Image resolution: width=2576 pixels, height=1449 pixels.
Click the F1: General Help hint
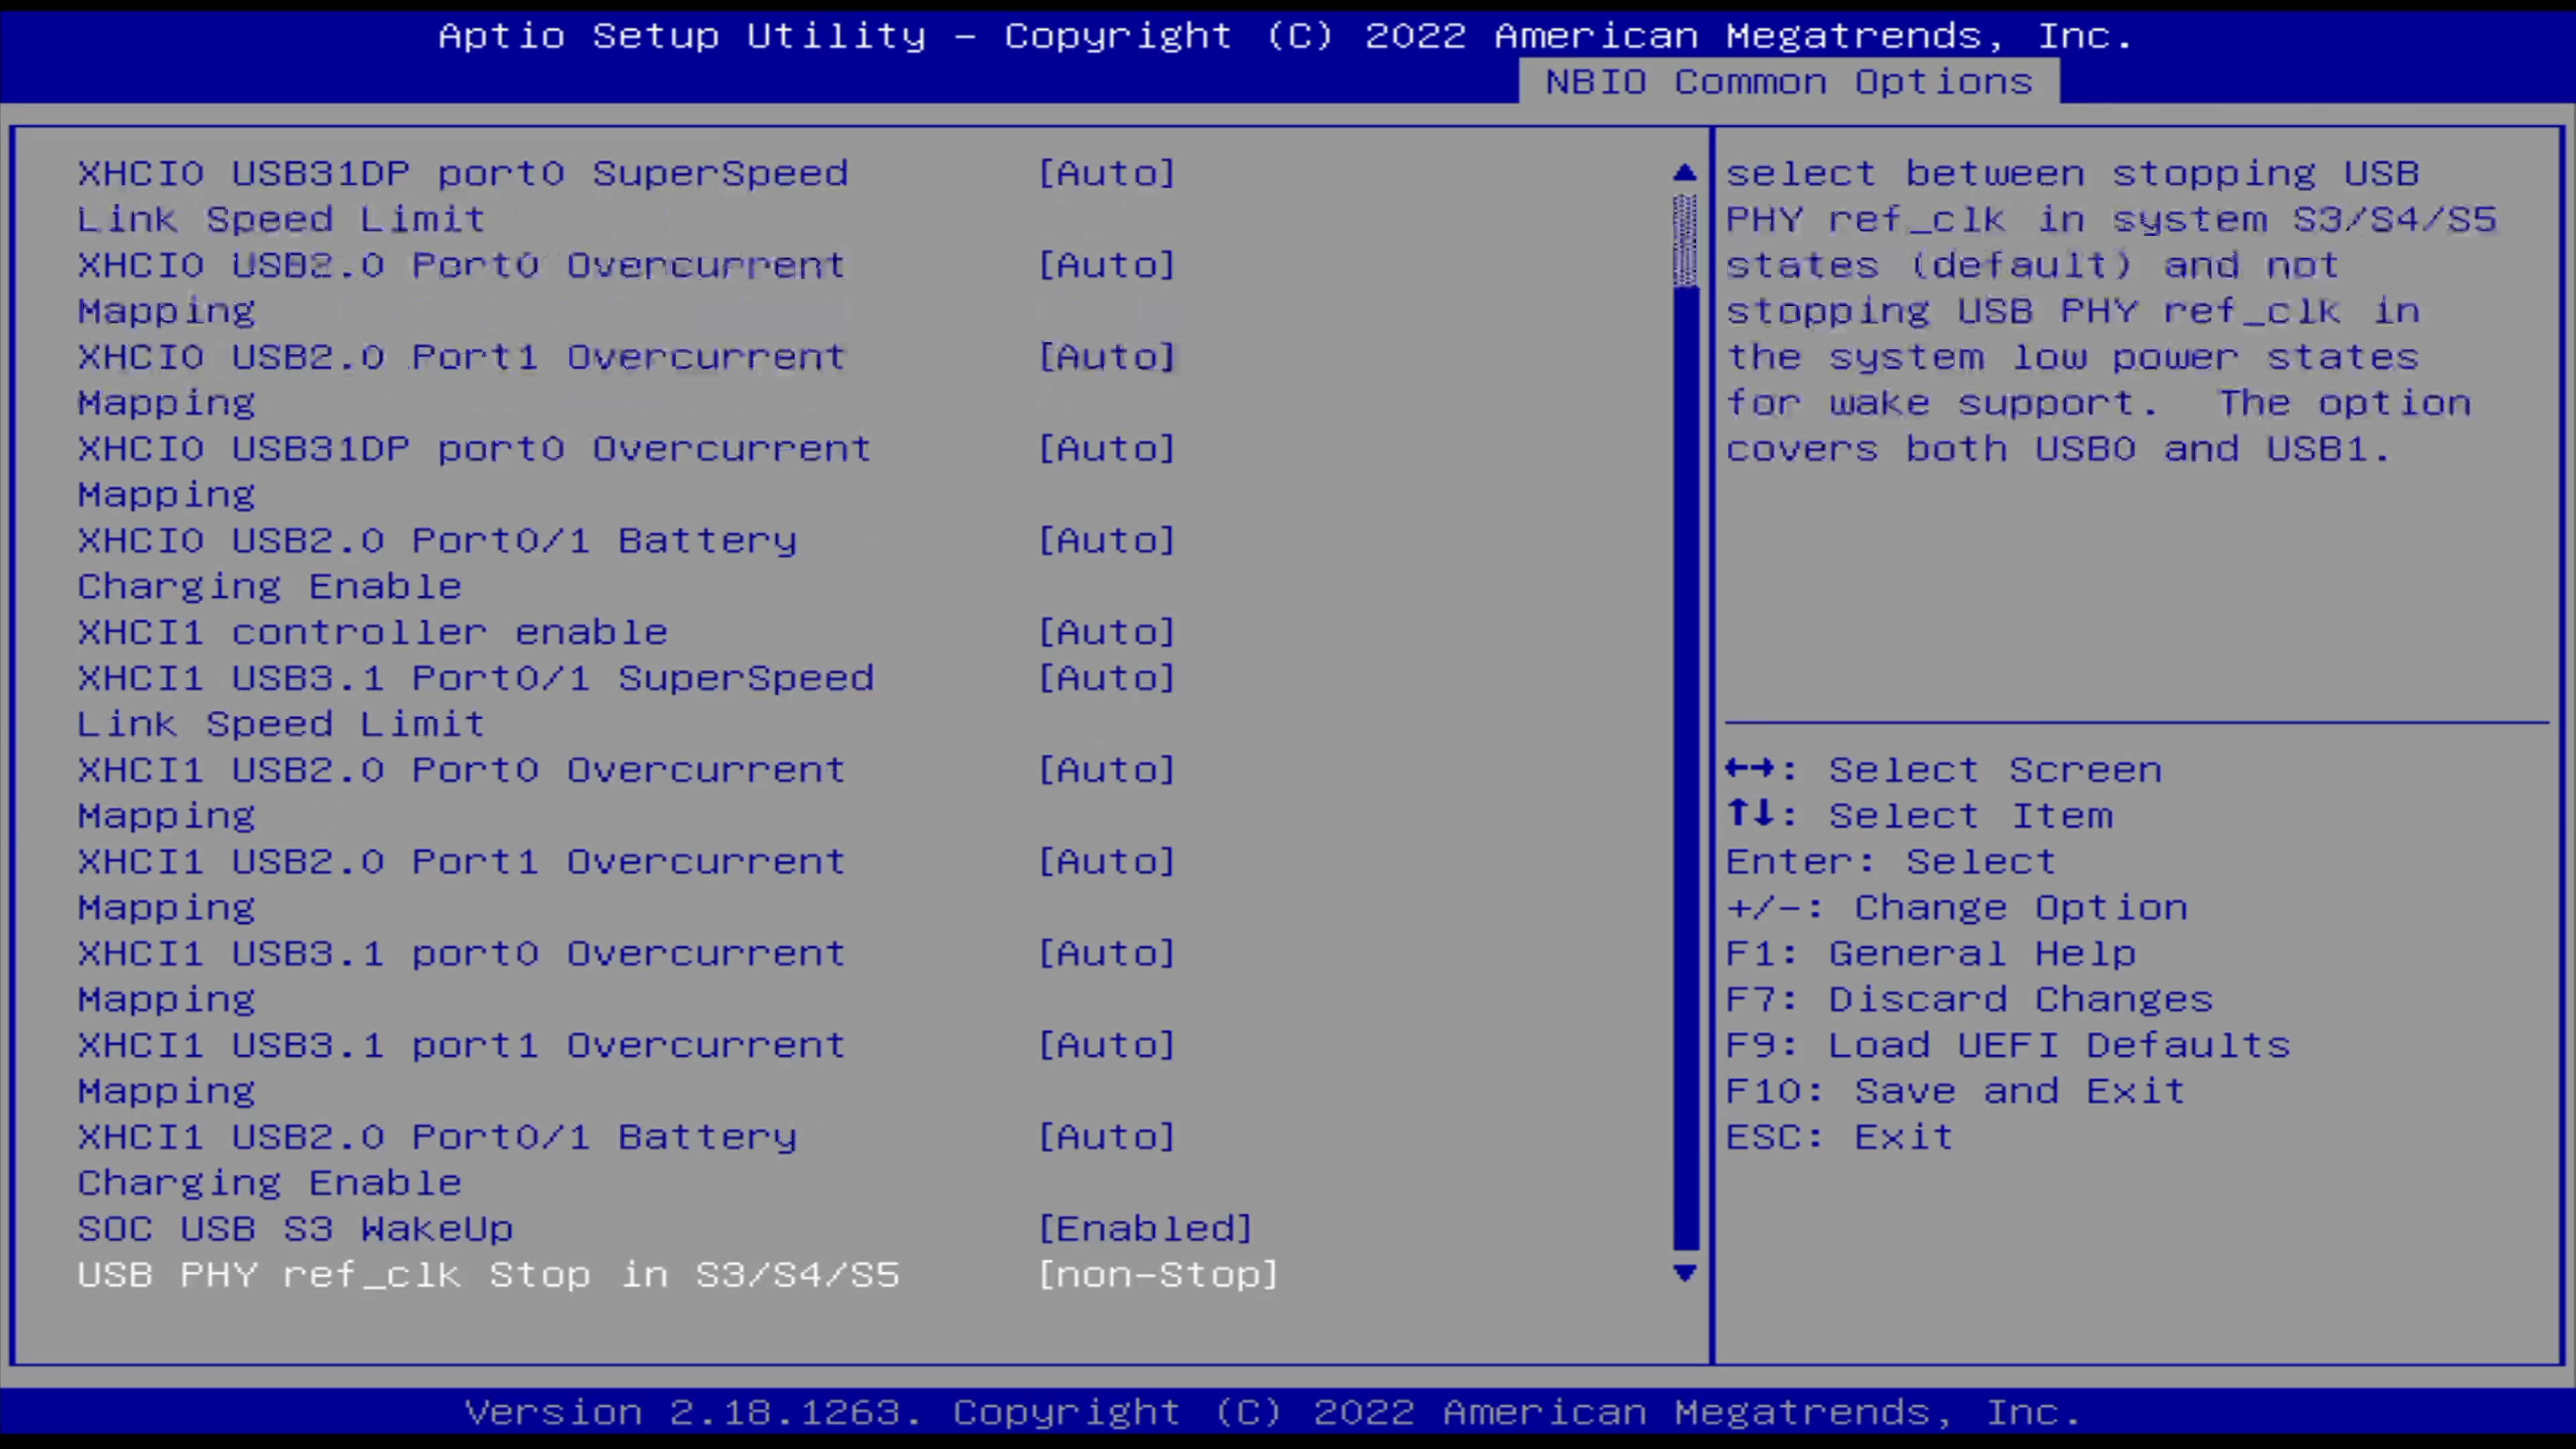tap(1931, 954)
